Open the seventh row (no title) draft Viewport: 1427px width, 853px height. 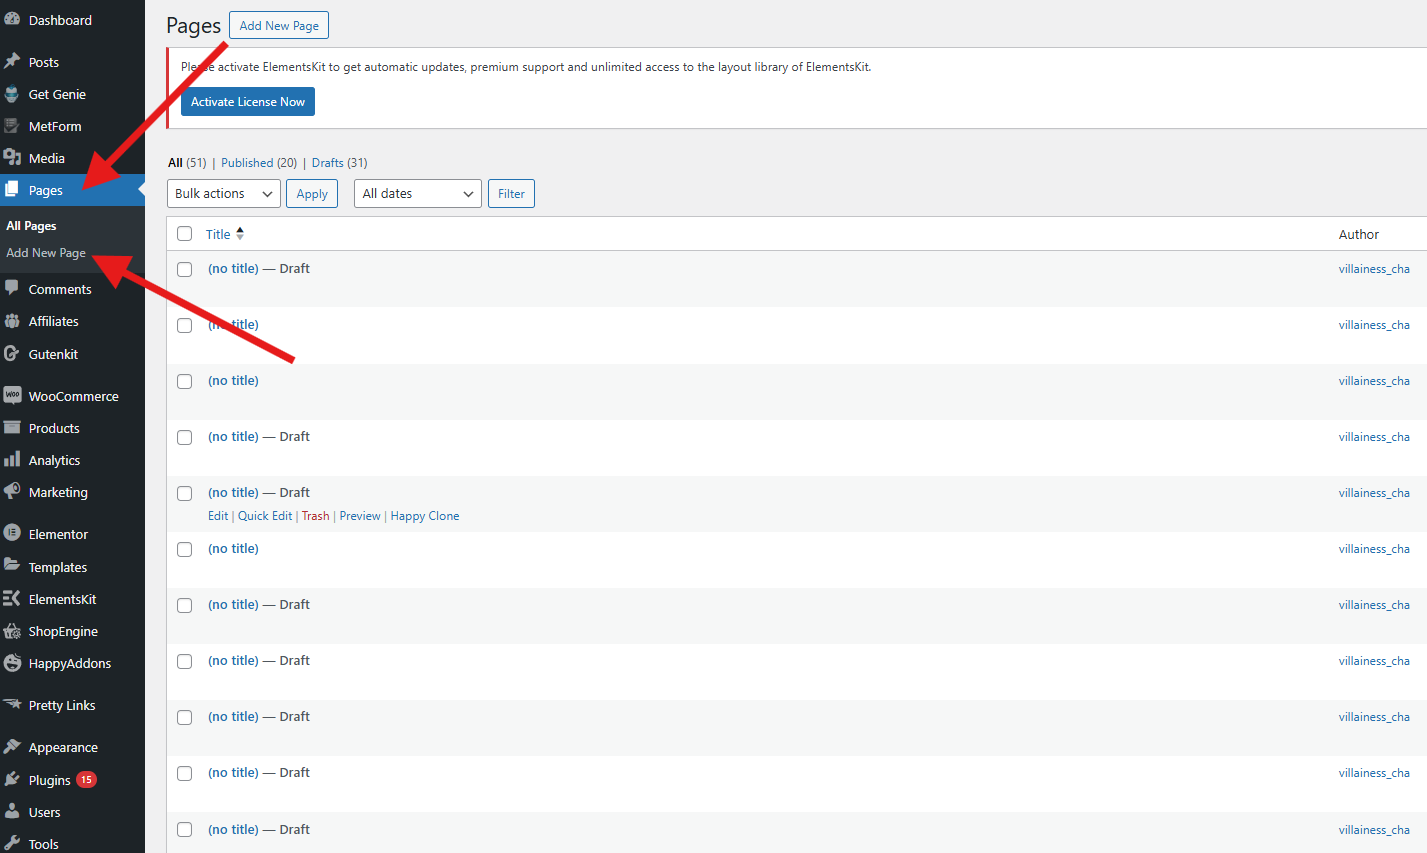tap(233, 605)
